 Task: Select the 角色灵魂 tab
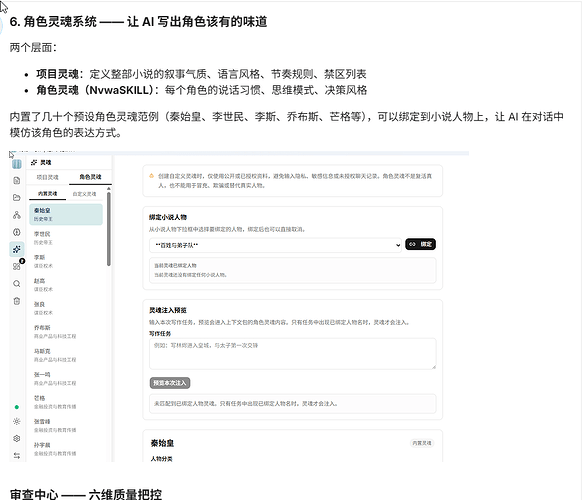[90, 177]
